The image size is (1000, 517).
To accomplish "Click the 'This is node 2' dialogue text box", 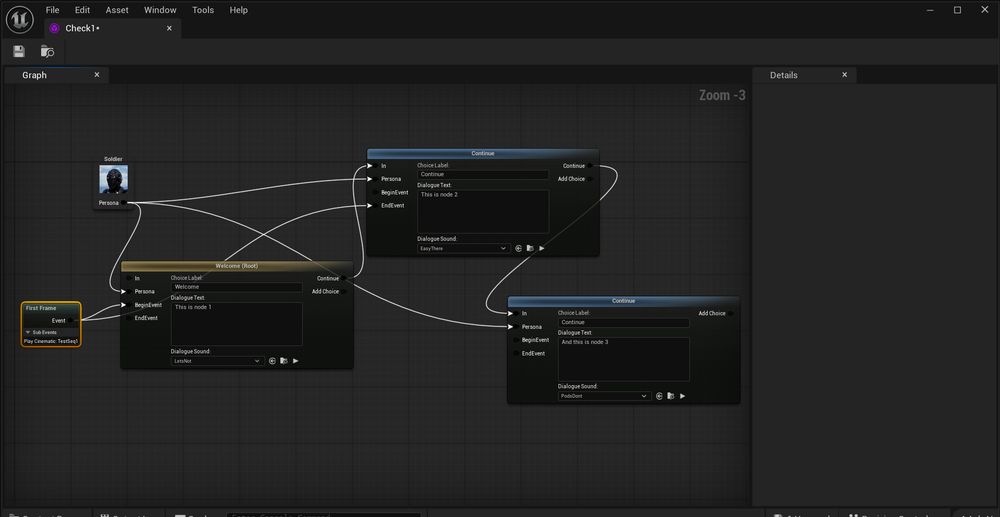I will coord(483,212).
